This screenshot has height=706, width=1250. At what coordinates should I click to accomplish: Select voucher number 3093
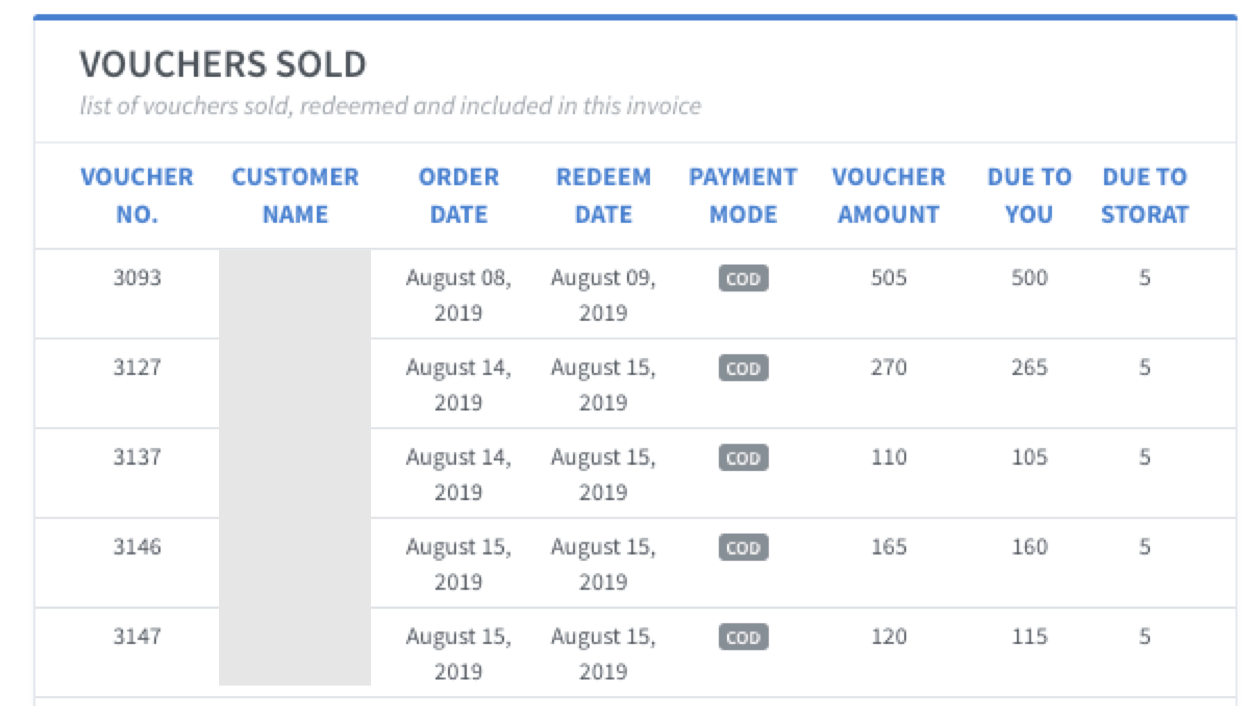(137, 278)
